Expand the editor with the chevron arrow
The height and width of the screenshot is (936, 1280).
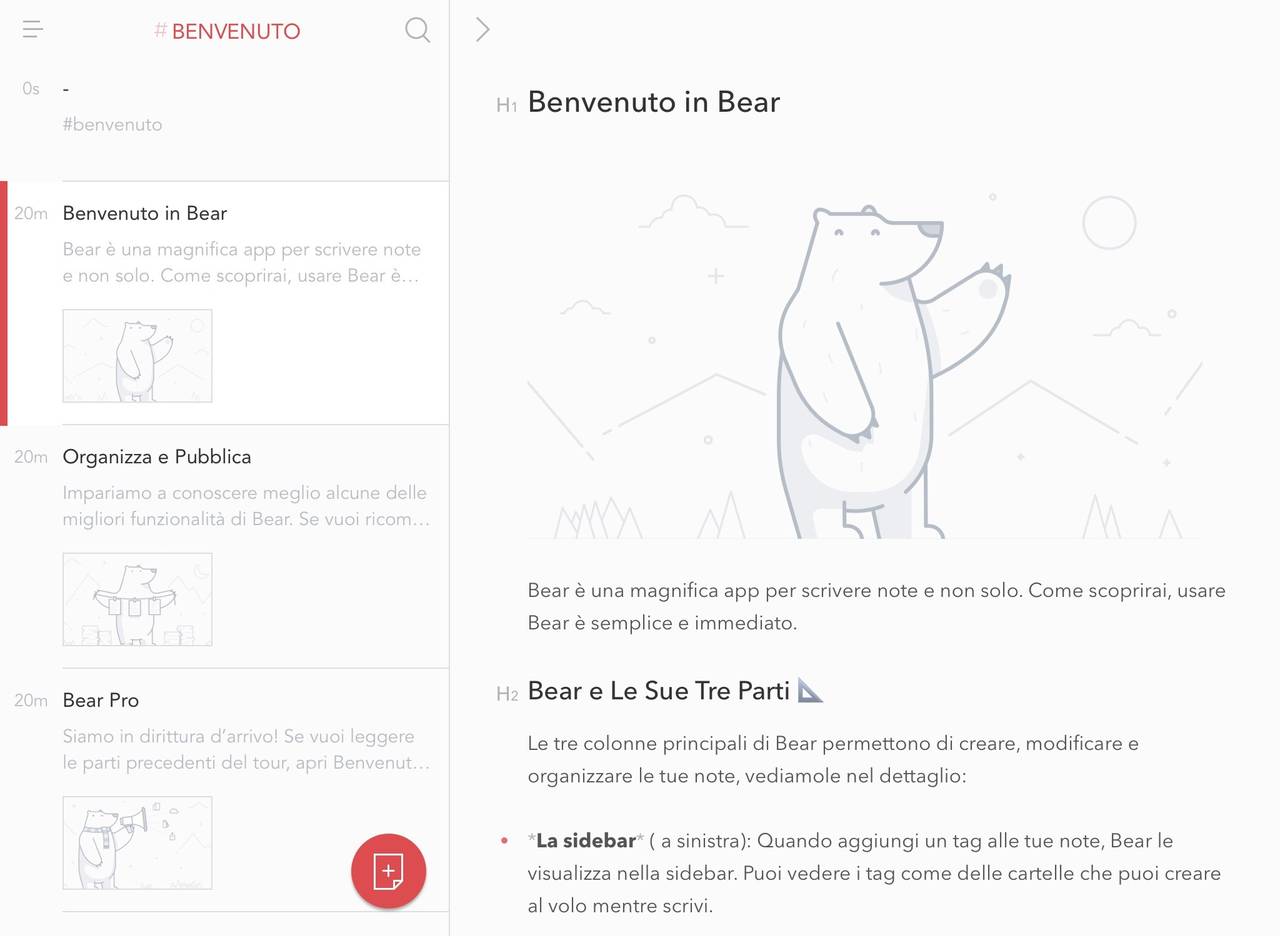[483, 30]
